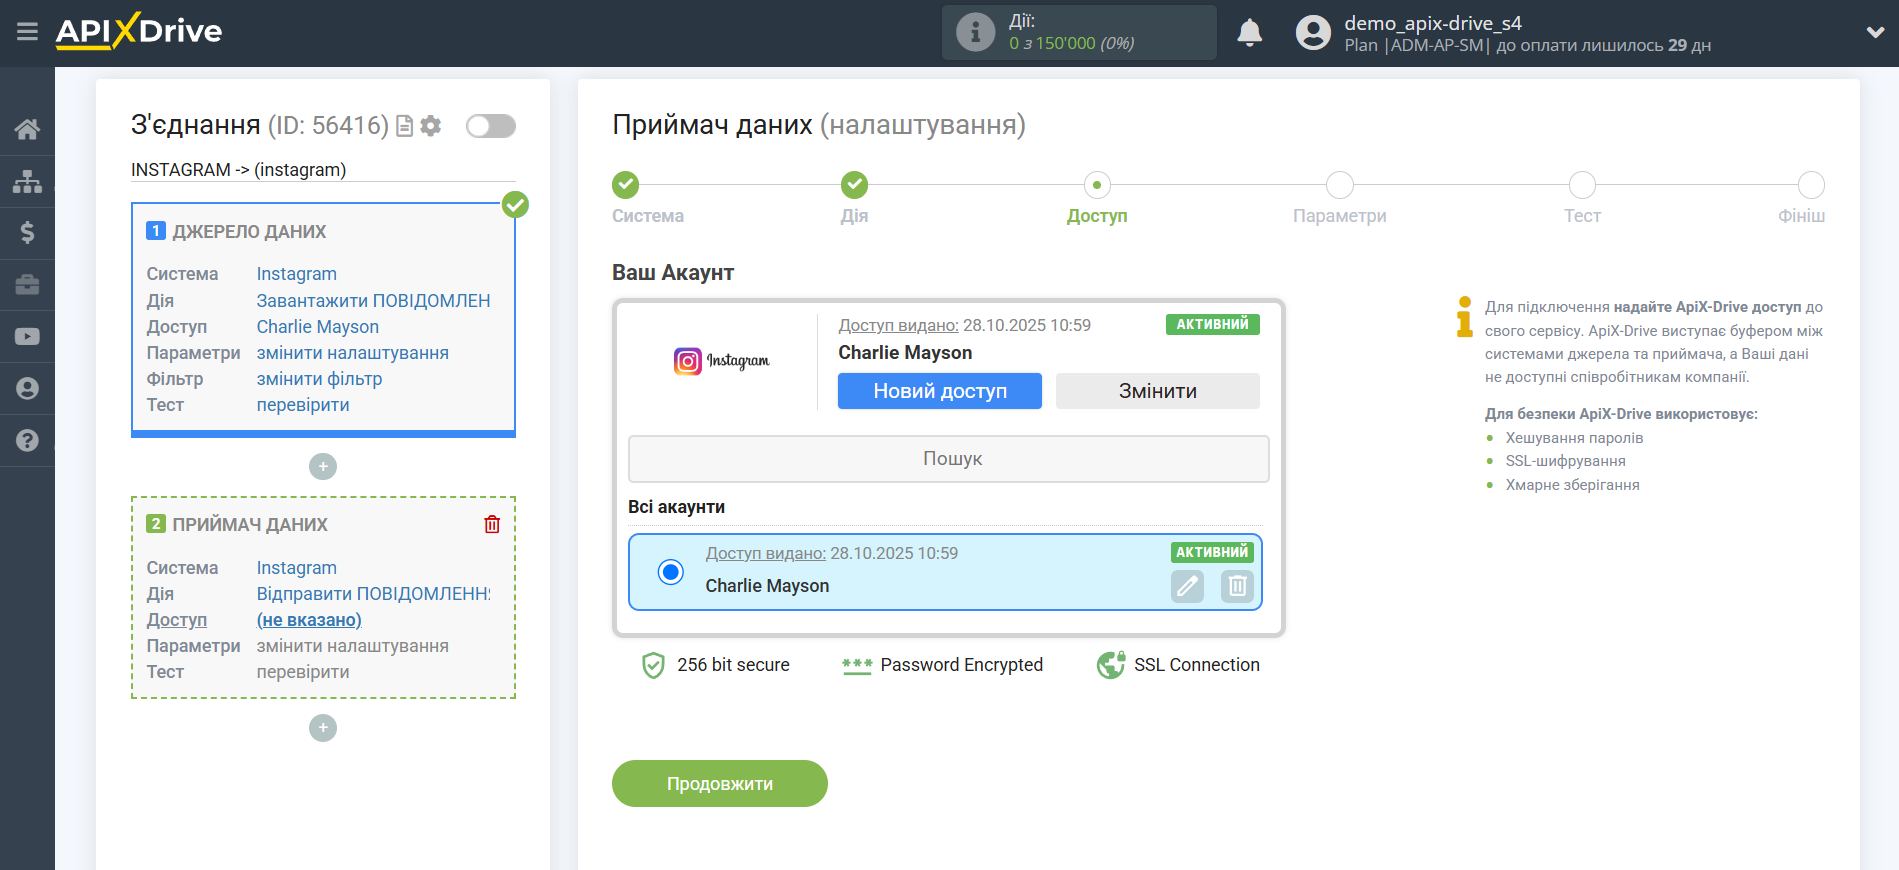Select the Charlie Mayson account radio button

click(671, 572)
